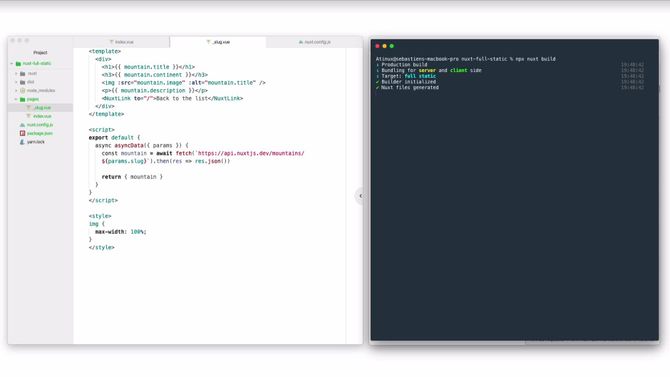Click the editor panel collapse chevron handle
The image size is (670, 377).
[360, 196]
